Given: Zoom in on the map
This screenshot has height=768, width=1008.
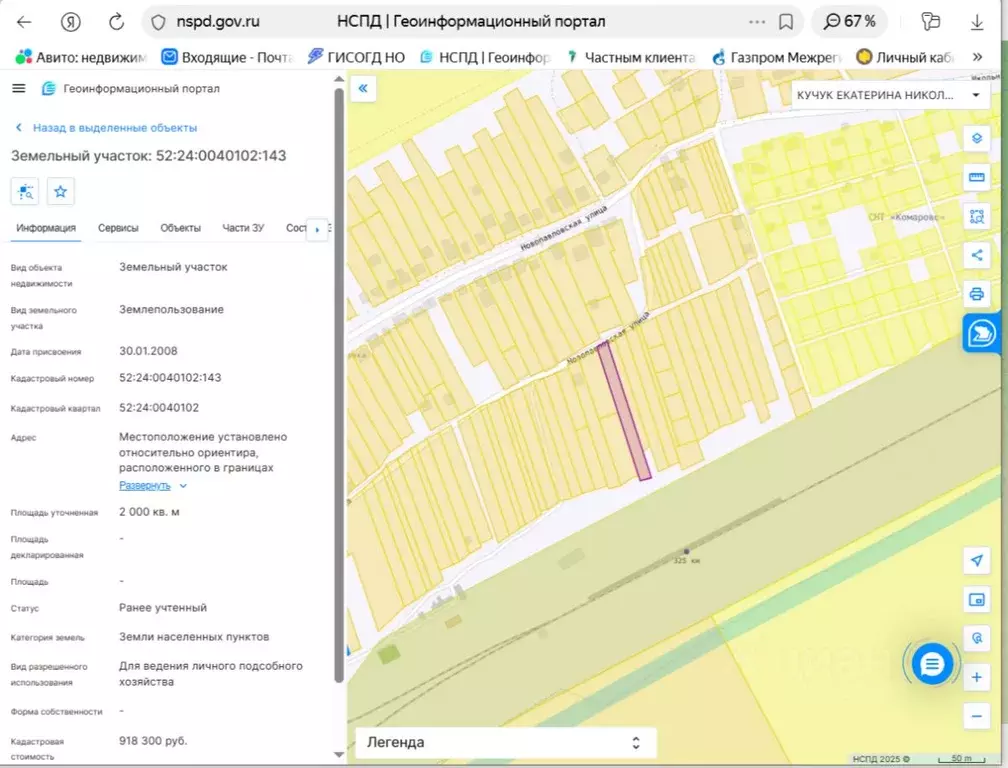Looking at the screenshot, I should [976, 677].
